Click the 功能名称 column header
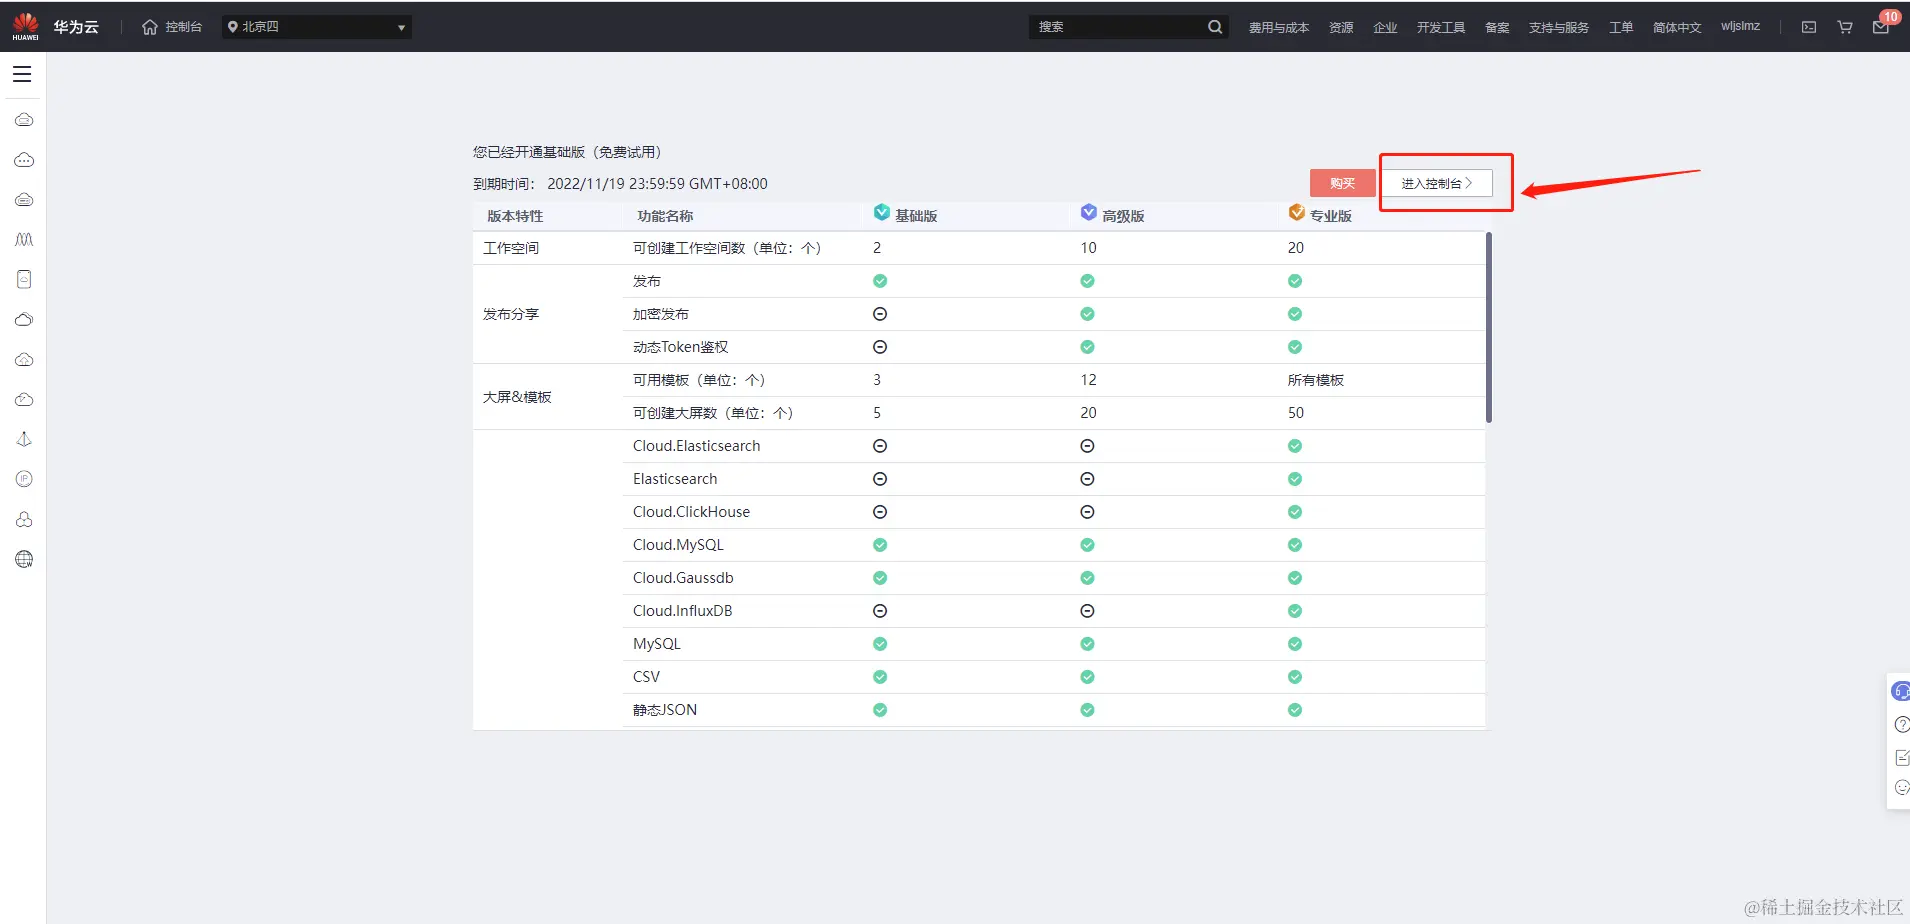Viewport: 1910px width, 924px height. (x=665, y=216)
